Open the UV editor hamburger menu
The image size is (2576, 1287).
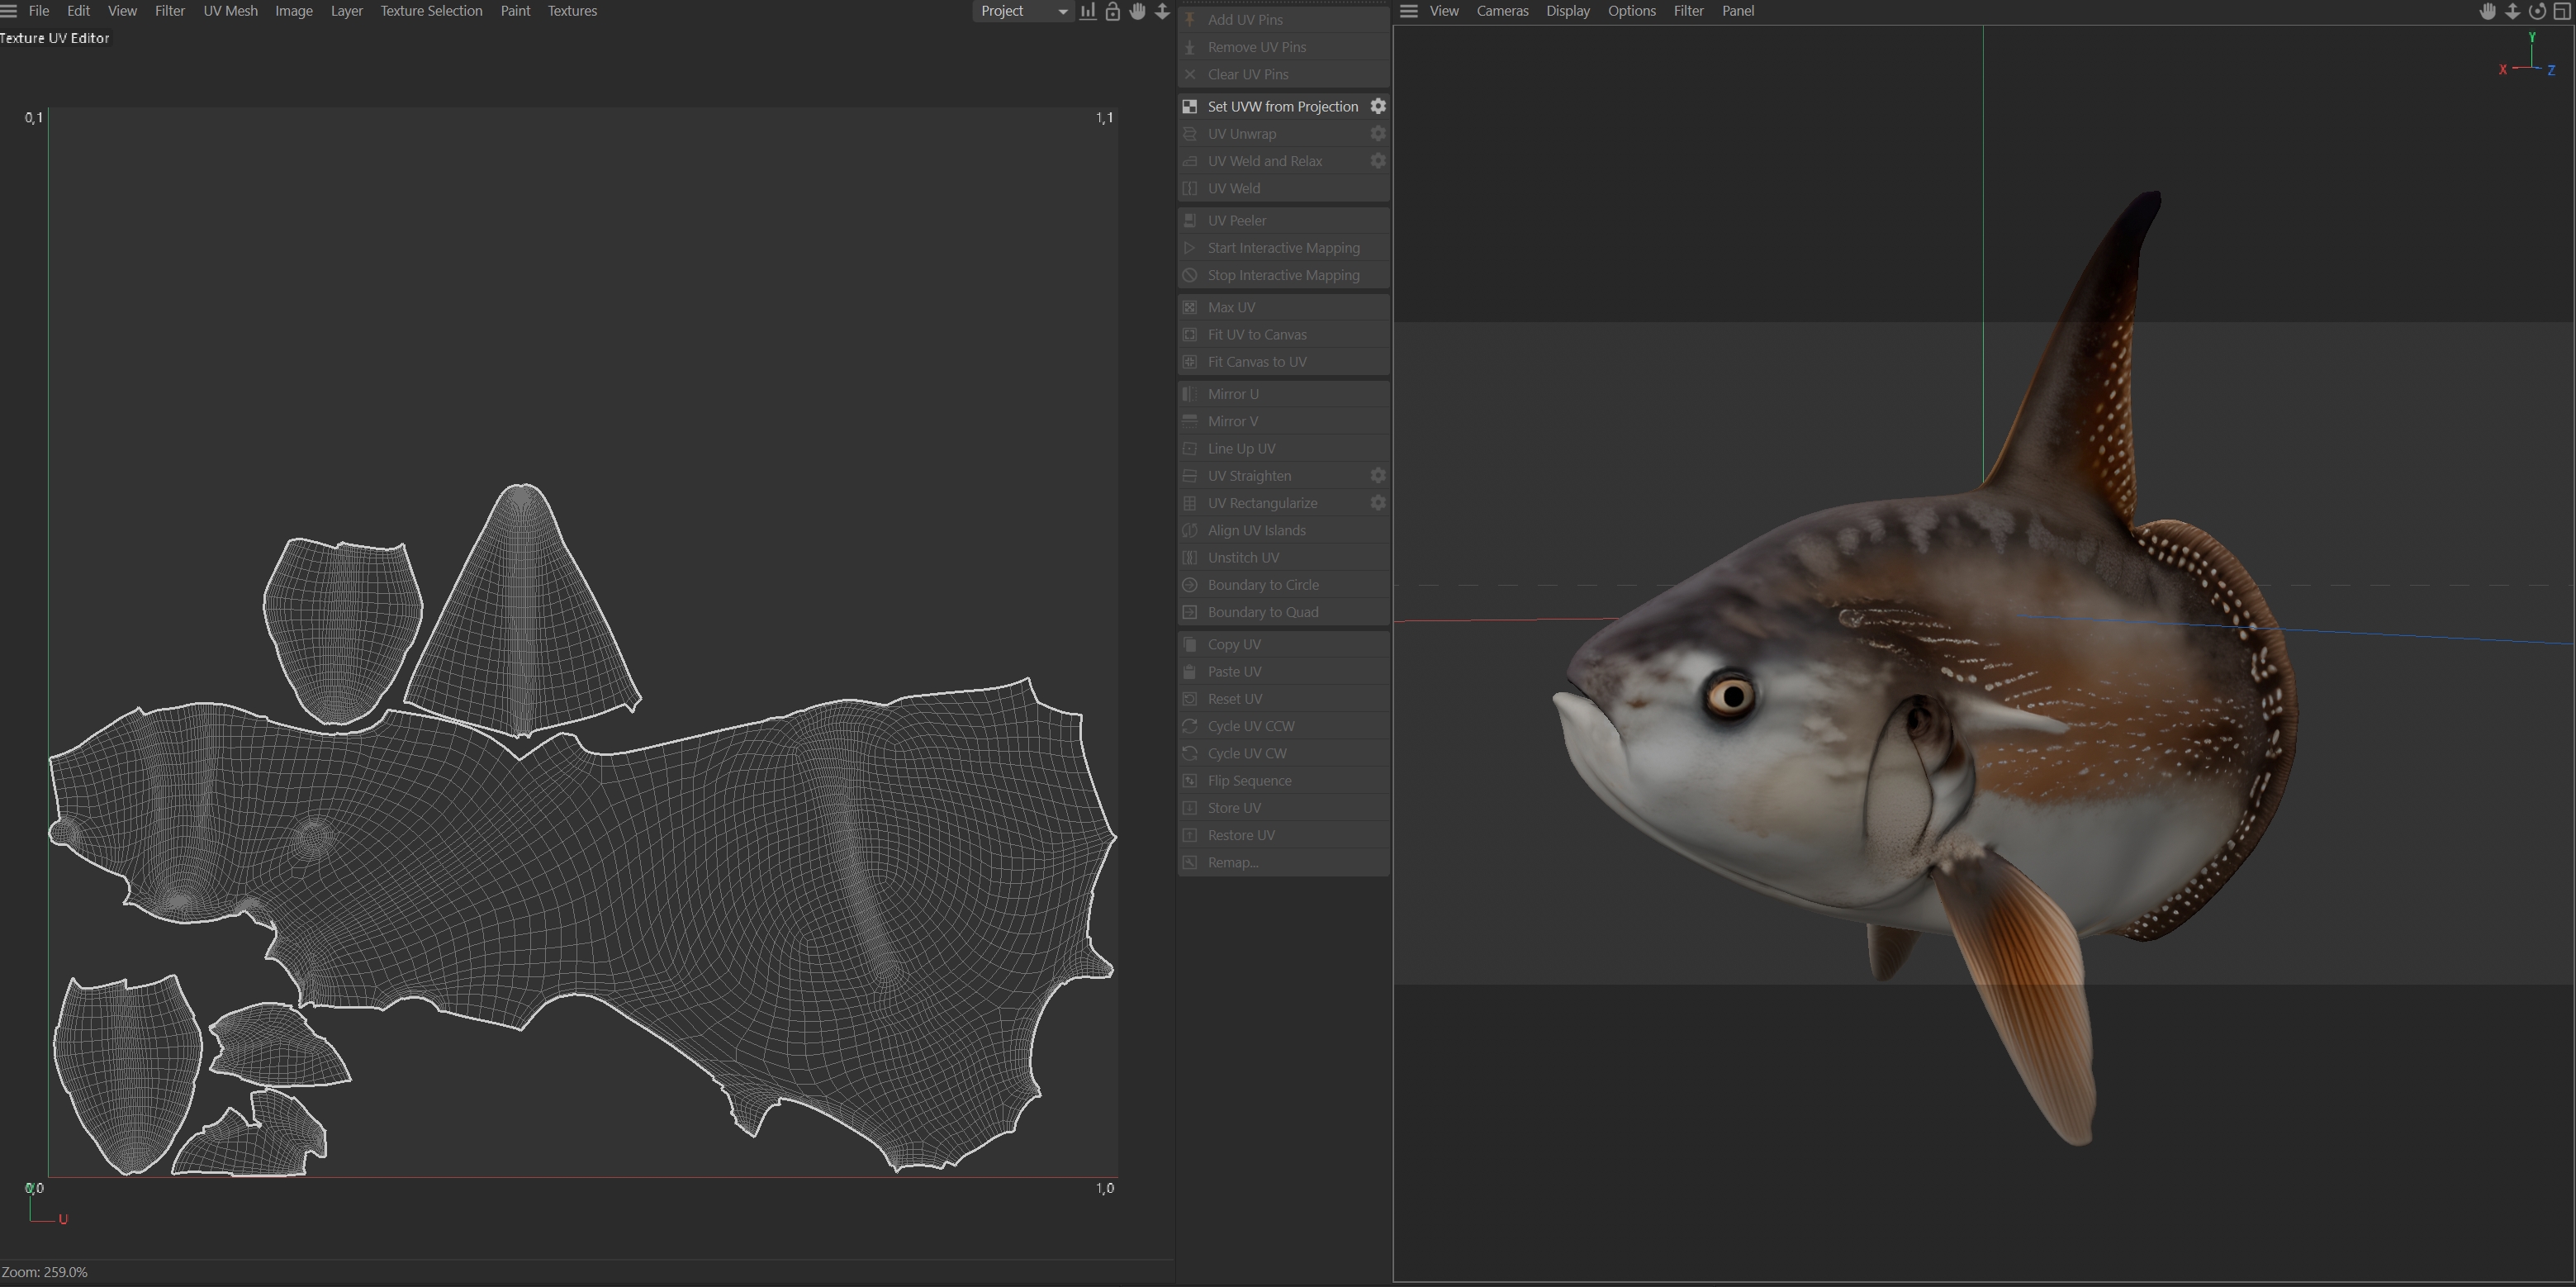pos(9,11)
